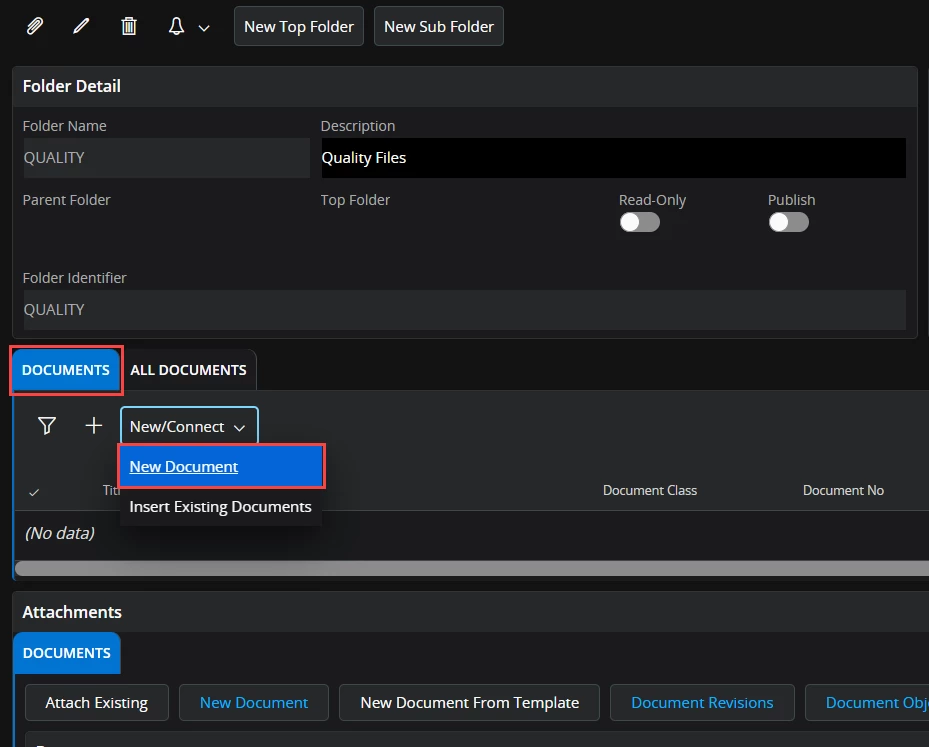Viewport: 929px width, 747px height.
Task: Click the pencil edit icon
Action: click(x=82, y=26)
